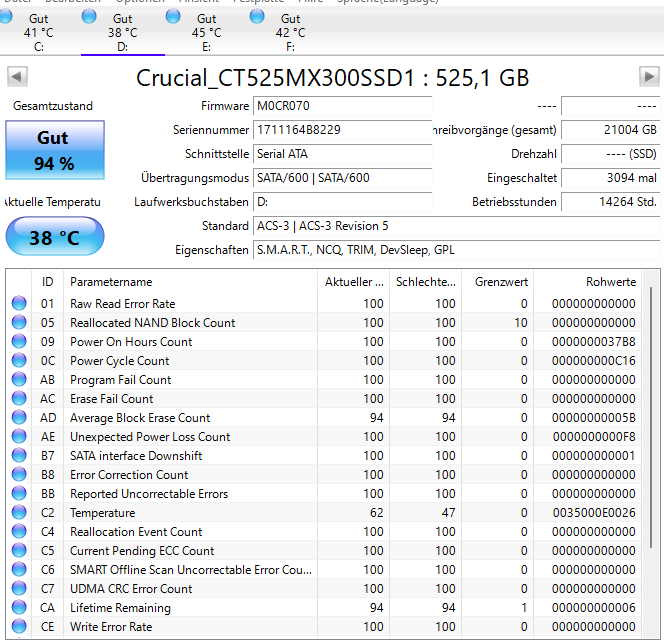Select drive E: status tab at 45 °C
The height and width of the screenshot is (643, 664).
coord(206,32)
